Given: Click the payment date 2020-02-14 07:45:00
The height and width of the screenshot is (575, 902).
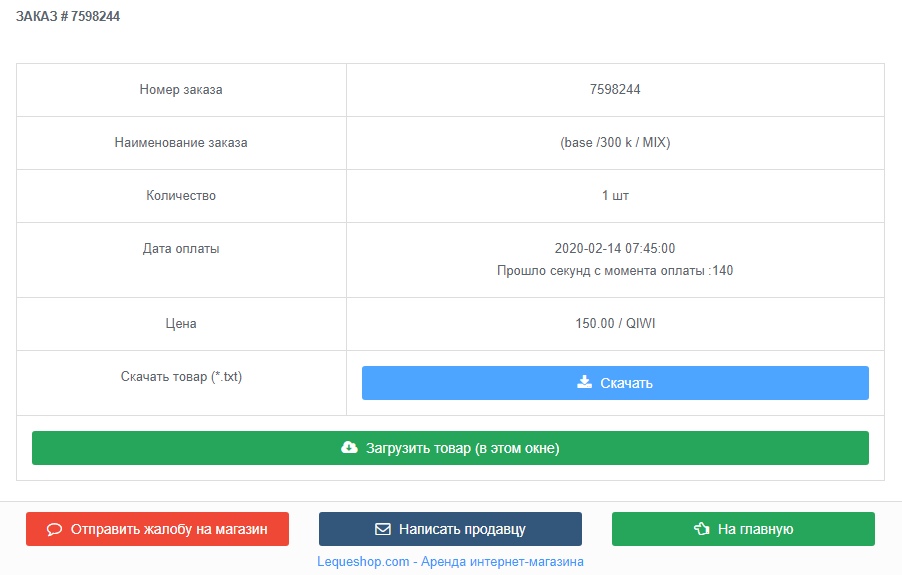Looking at the screenshot, I should (x=615, y=249).
